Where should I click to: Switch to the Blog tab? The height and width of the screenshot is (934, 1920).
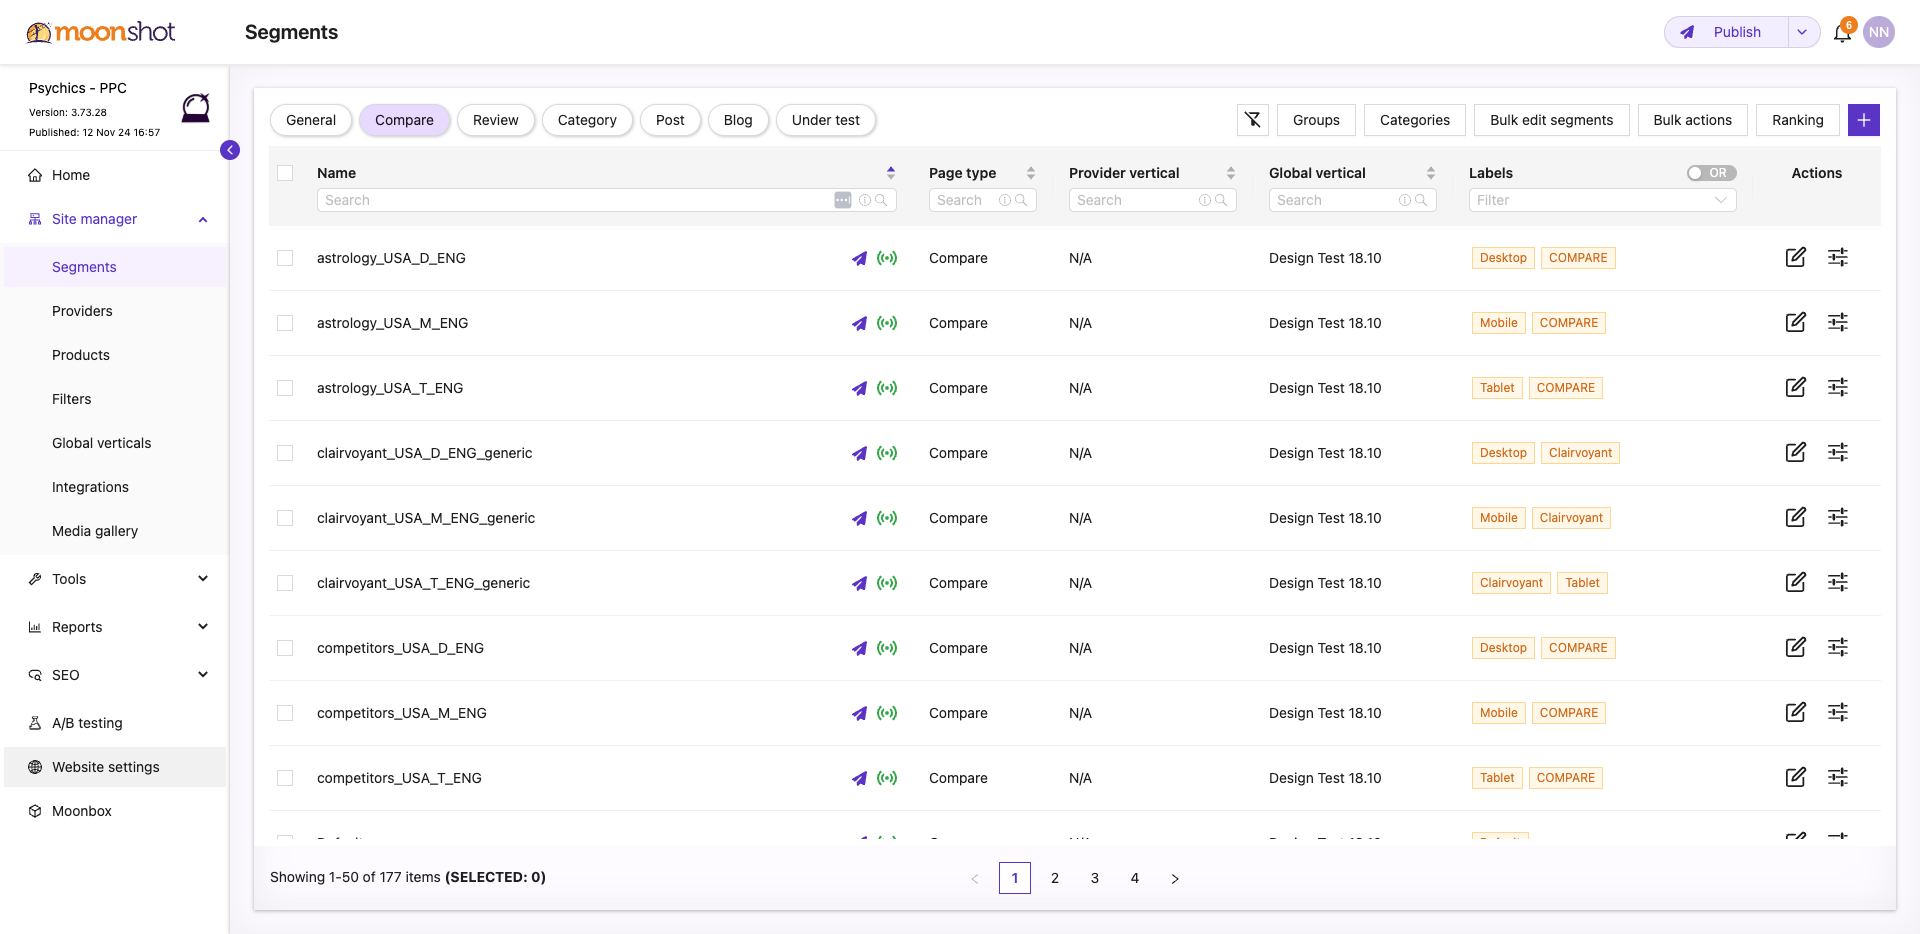(738, 120)
